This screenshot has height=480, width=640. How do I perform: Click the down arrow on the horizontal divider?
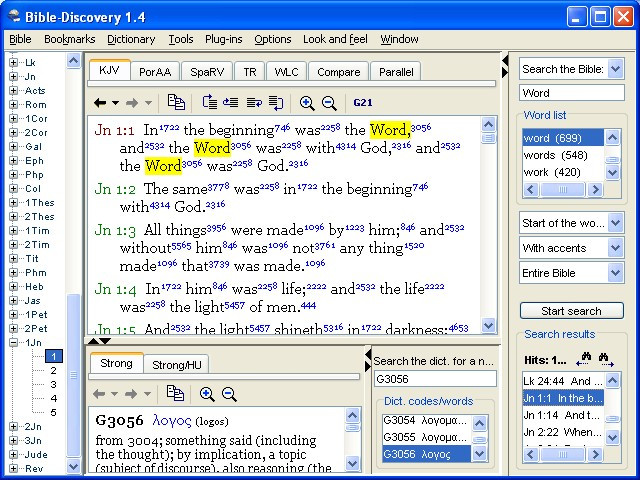pyautogui.click(x=105, y=341)
